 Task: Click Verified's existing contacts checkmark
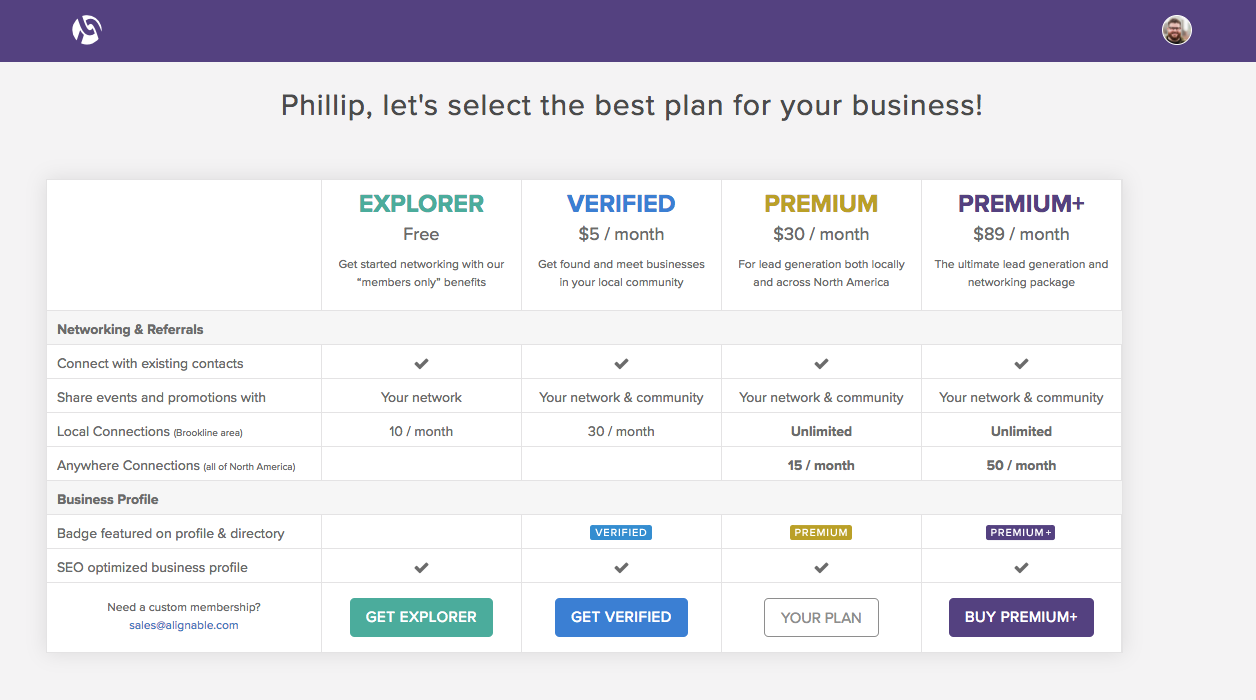point(621,363)
